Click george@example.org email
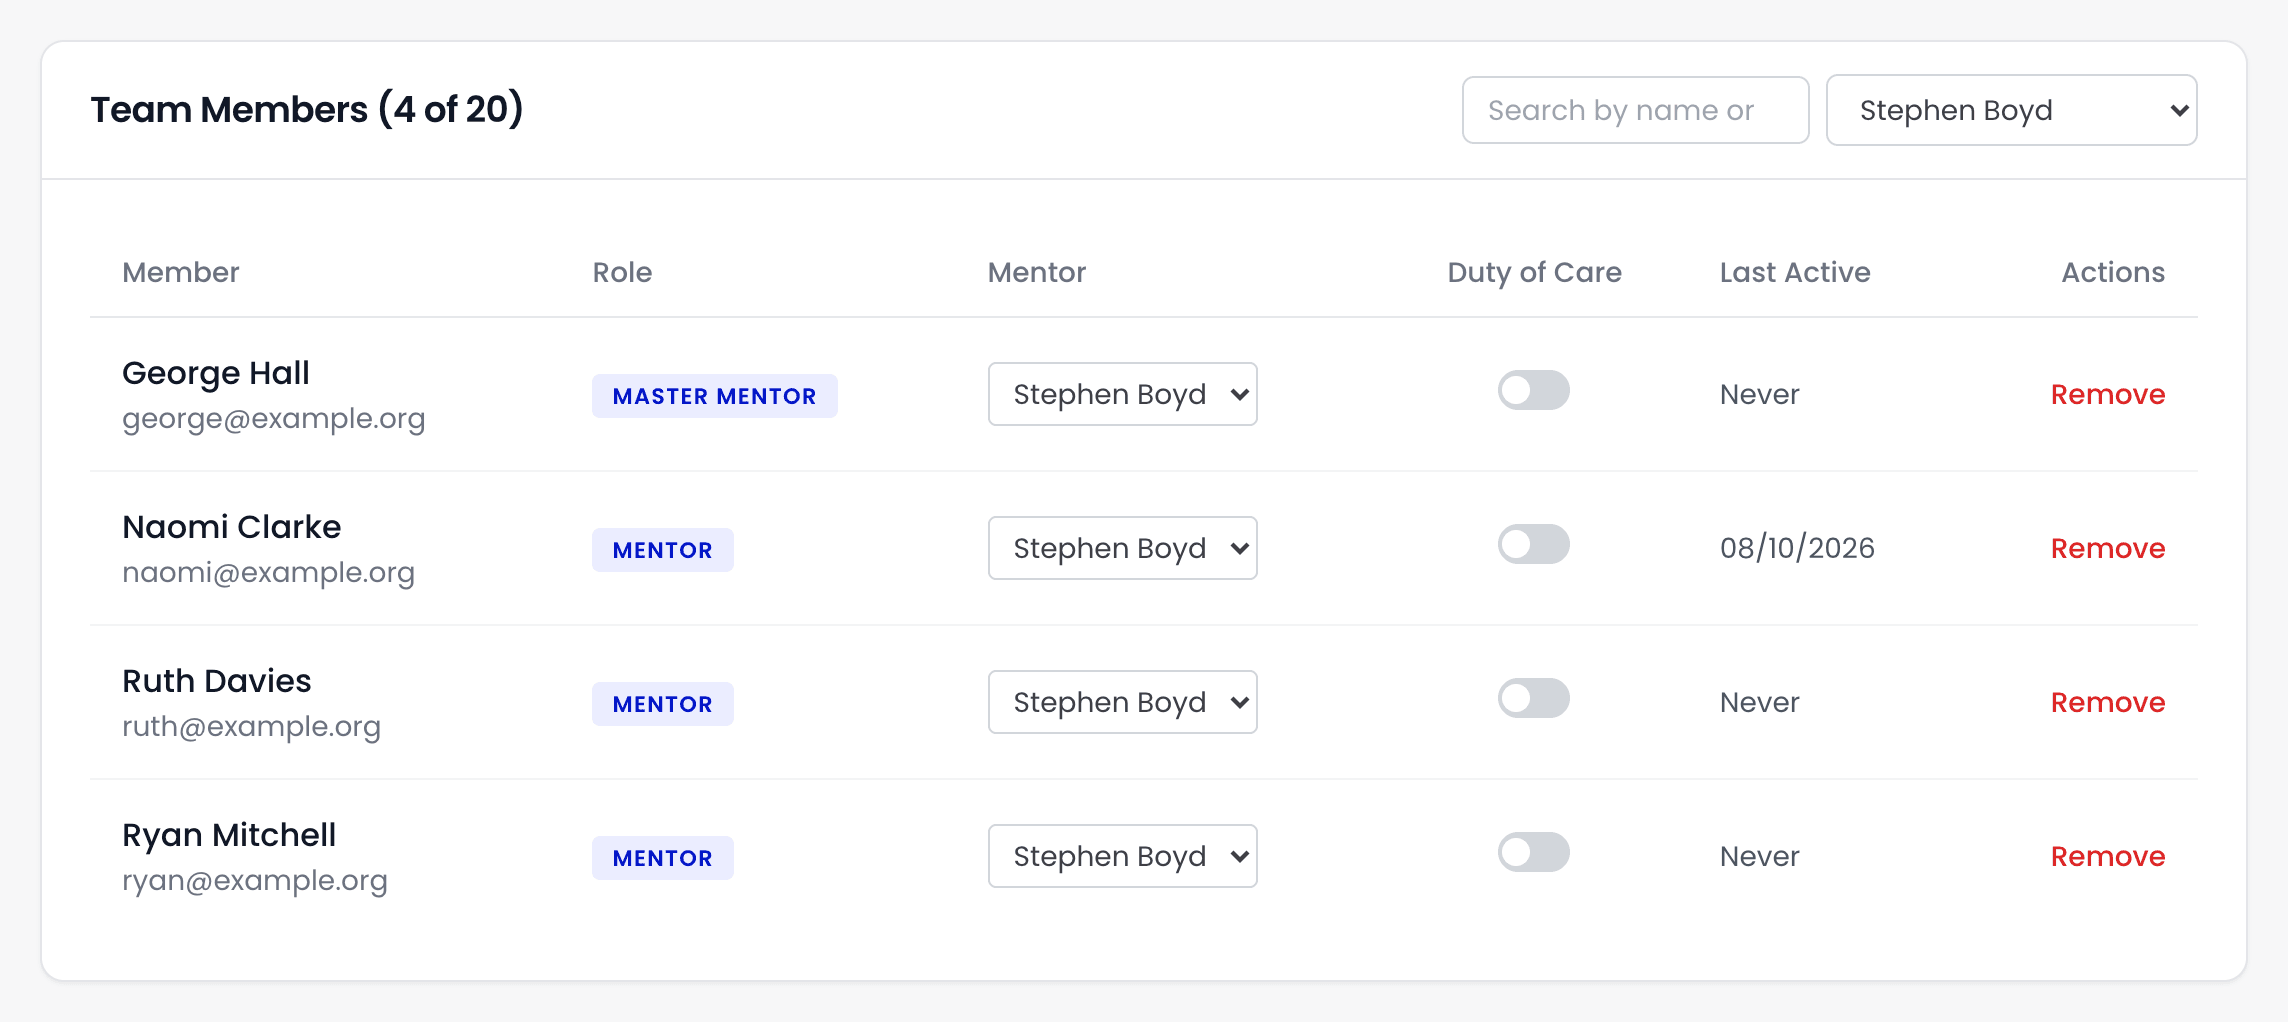The image size is (2288, 1022). (273, 418)
